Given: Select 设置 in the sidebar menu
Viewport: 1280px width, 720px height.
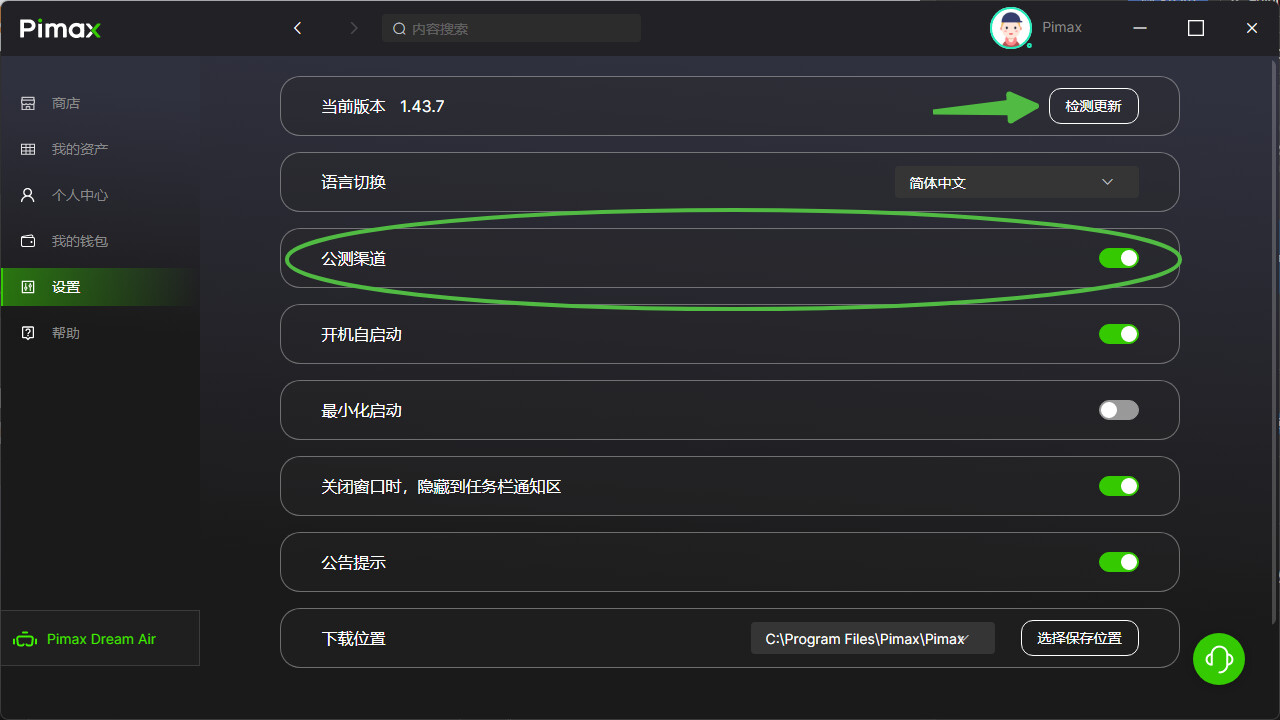Looking at the screenshot, I should point(66,287).
